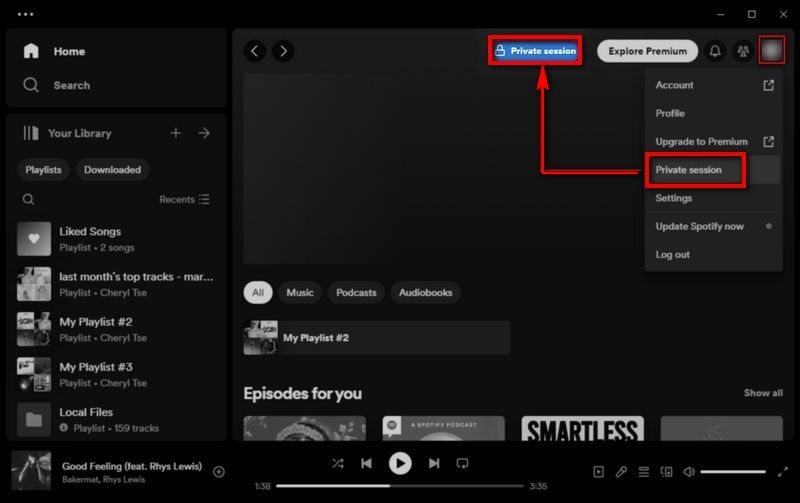Open Now Playing view icon

click(x=598, y=472)
